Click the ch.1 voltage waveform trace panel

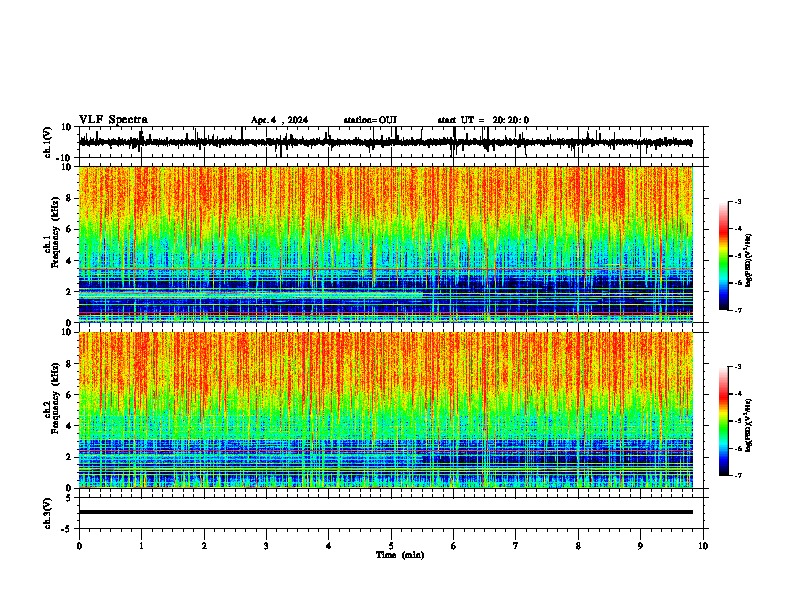pyautogui.click(x=393, y=142)
